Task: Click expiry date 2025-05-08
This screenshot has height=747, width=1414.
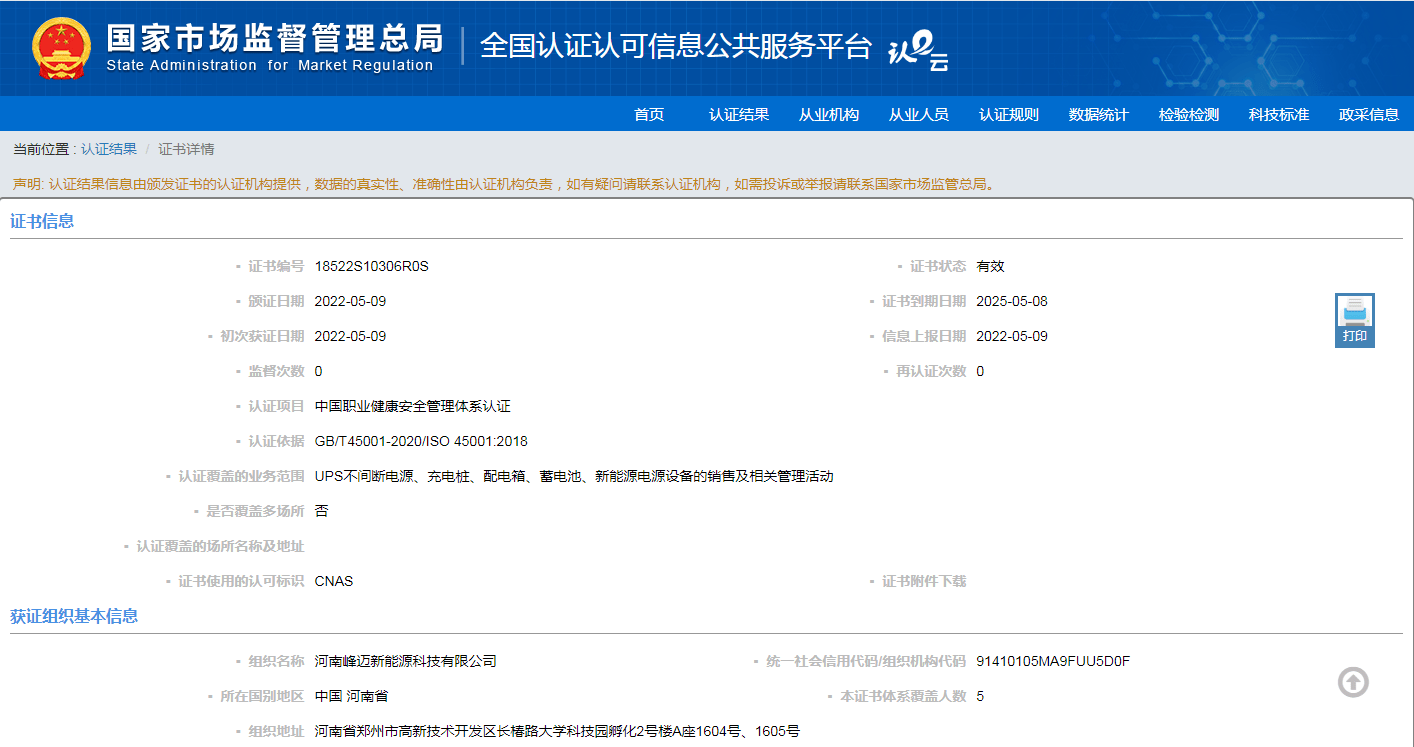Action: [x=1012, y=301]
